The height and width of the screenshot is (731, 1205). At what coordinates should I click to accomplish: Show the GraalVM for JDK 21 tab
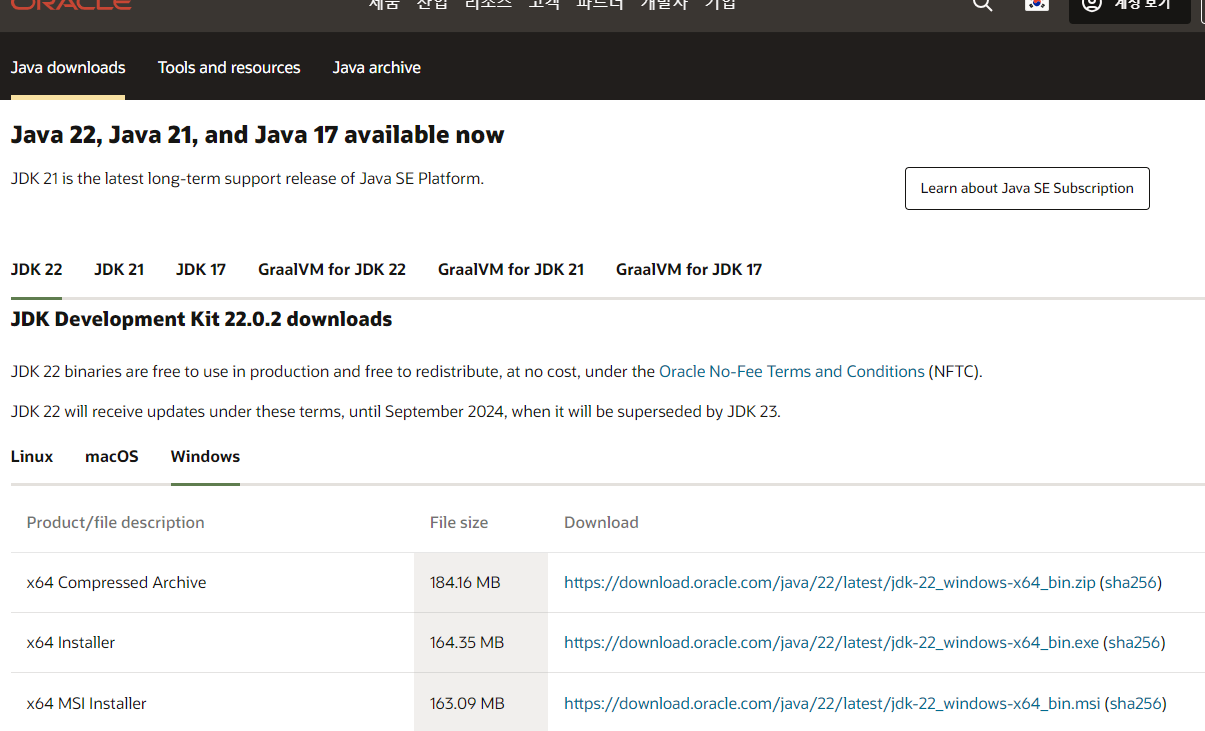[x=511, y=269]
